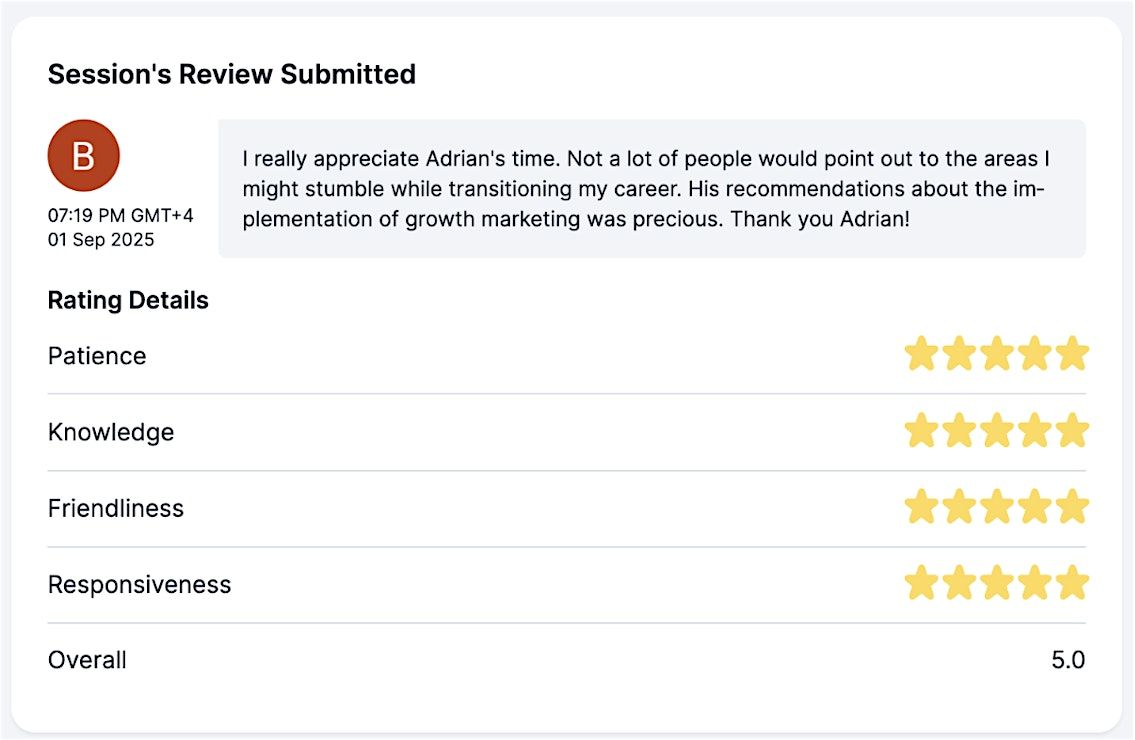Click the red B reviewer avatar
The height and width of the screenshot is (740, 1135).
(84, 156)
